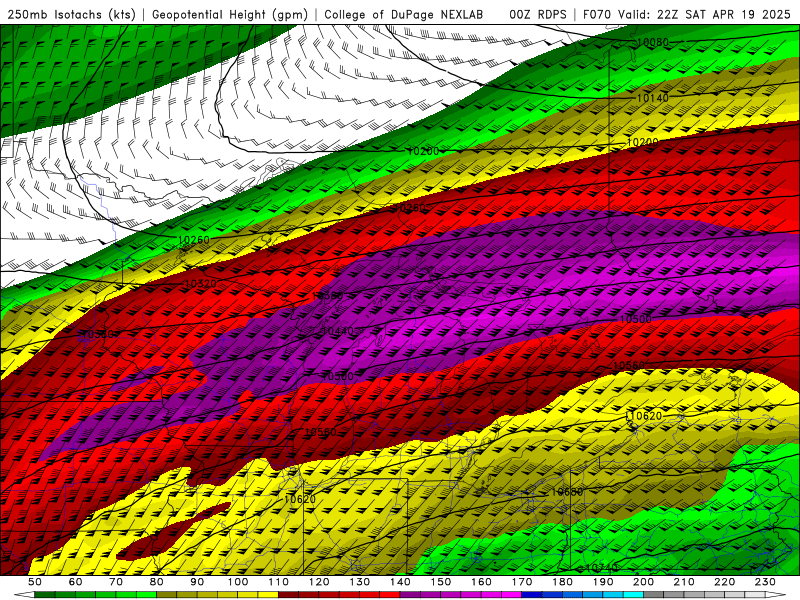Click the "F070 Valid: 22Z SAT APR 19 2025" text

(687, 15)
